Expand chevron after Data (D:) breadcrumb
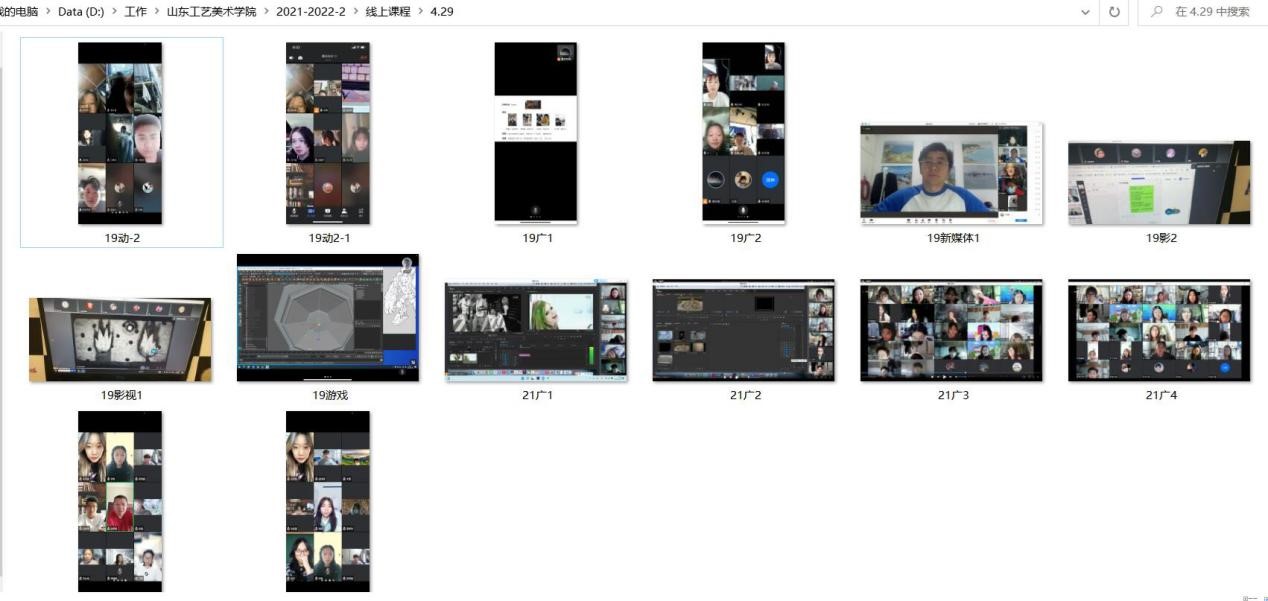Viewport: 1268px width, 601px height. click(114, 12)
